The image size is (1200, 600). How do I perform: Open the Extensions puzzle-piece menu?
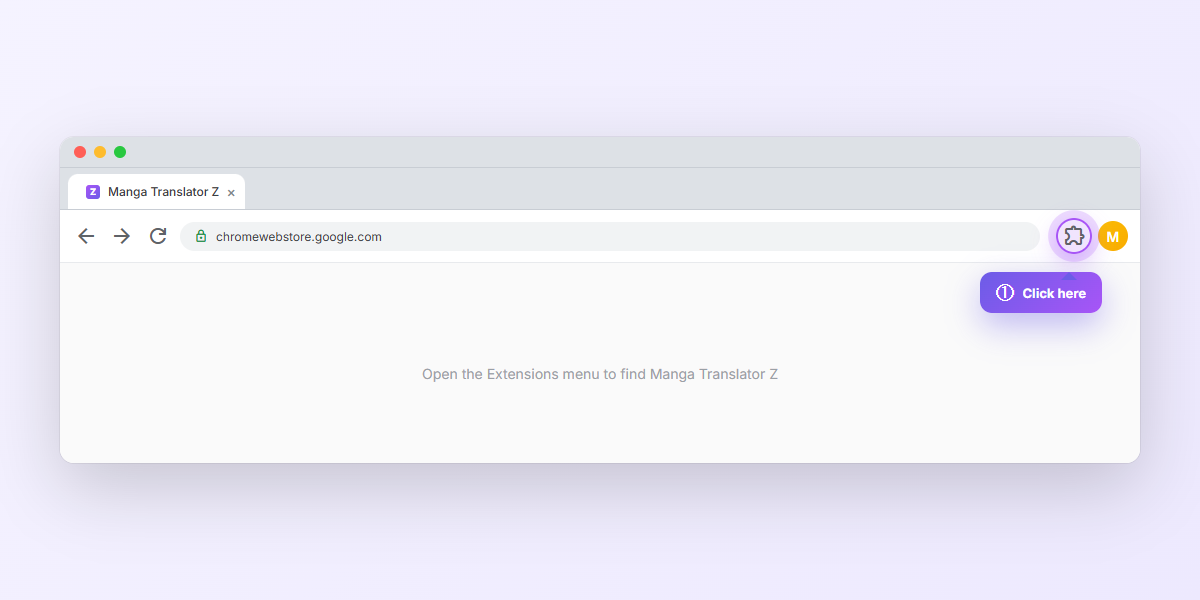[x=1073, y=236]
